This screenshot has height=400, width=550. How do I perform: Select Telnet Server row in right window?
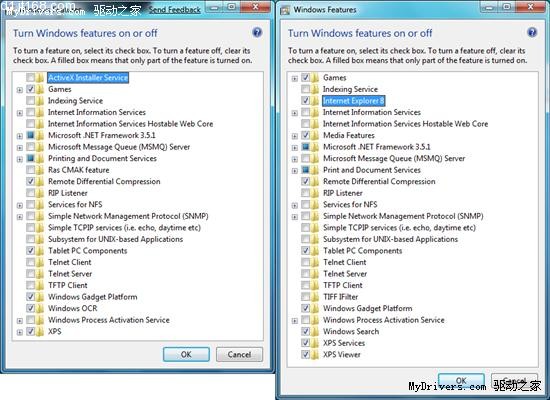pyautogui.click(x=345, y=274)
